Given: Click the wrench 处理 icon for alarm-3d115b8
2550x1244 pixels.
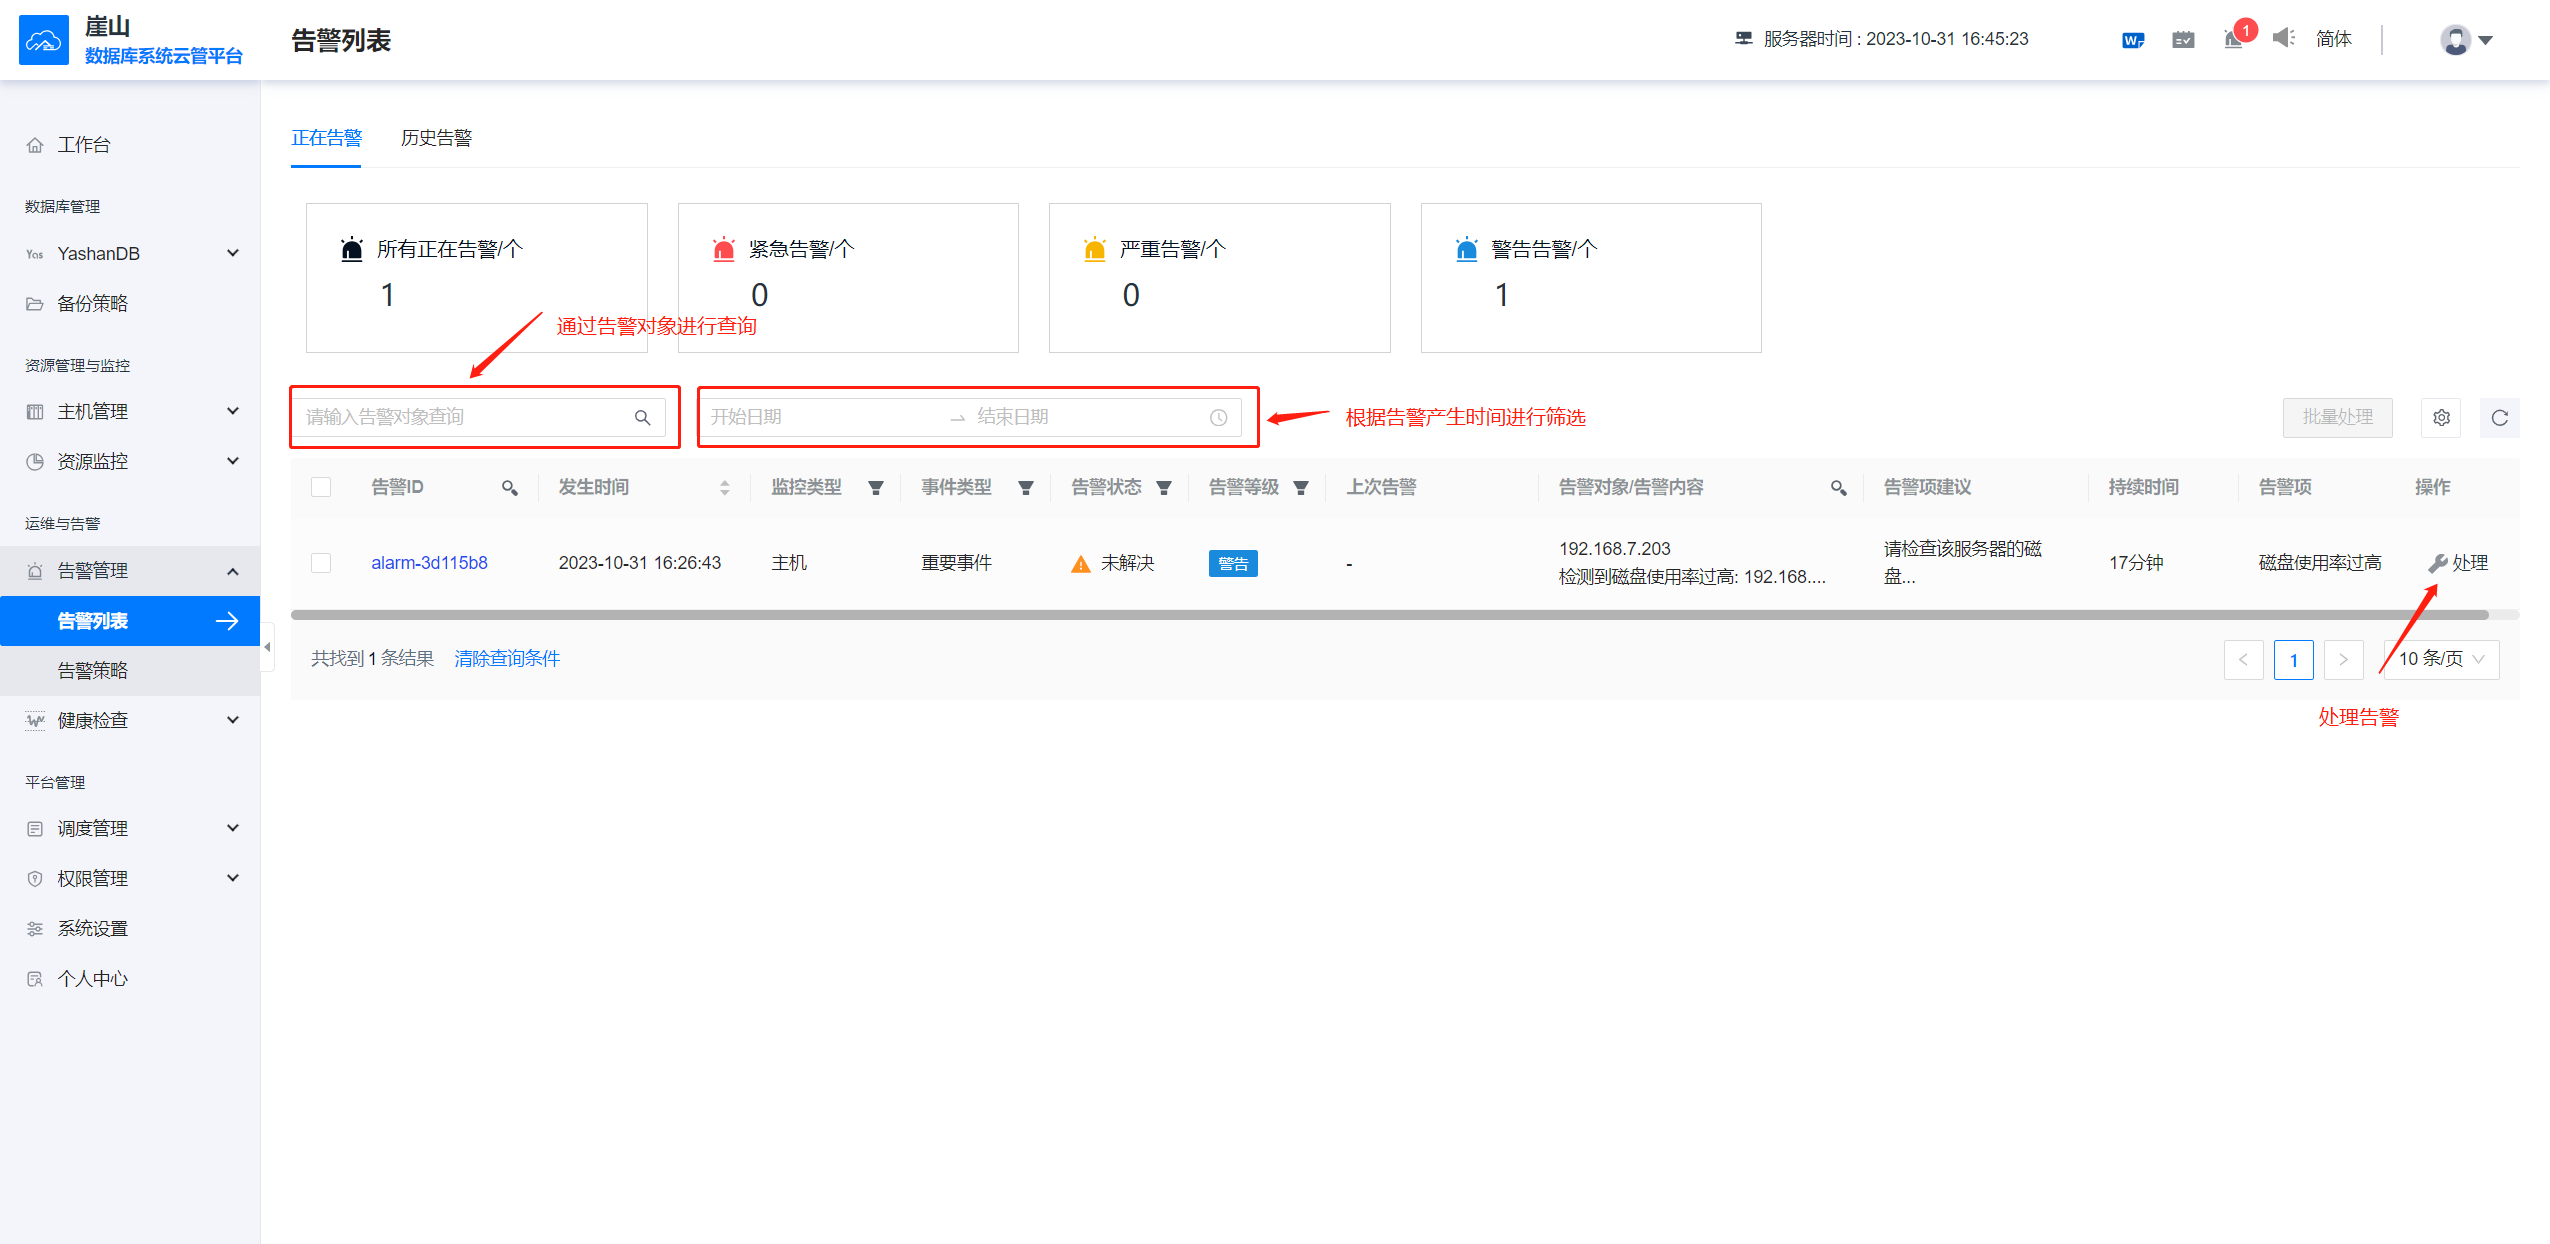Looking at the screenshot, I should [2437, 562].
